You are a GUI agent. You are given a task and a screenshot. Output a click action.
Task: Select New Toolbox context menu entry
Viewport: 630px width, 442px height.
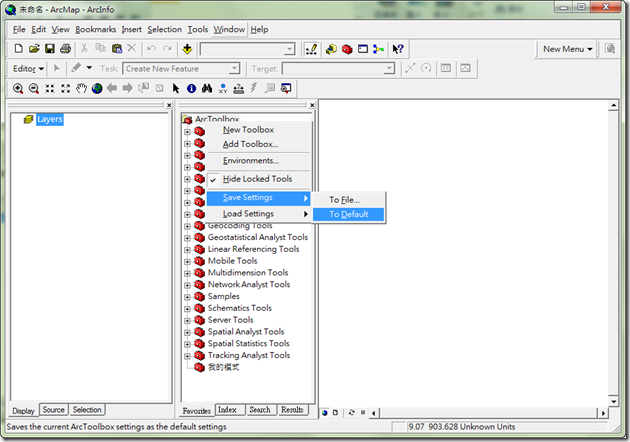(x=258, y=130)
